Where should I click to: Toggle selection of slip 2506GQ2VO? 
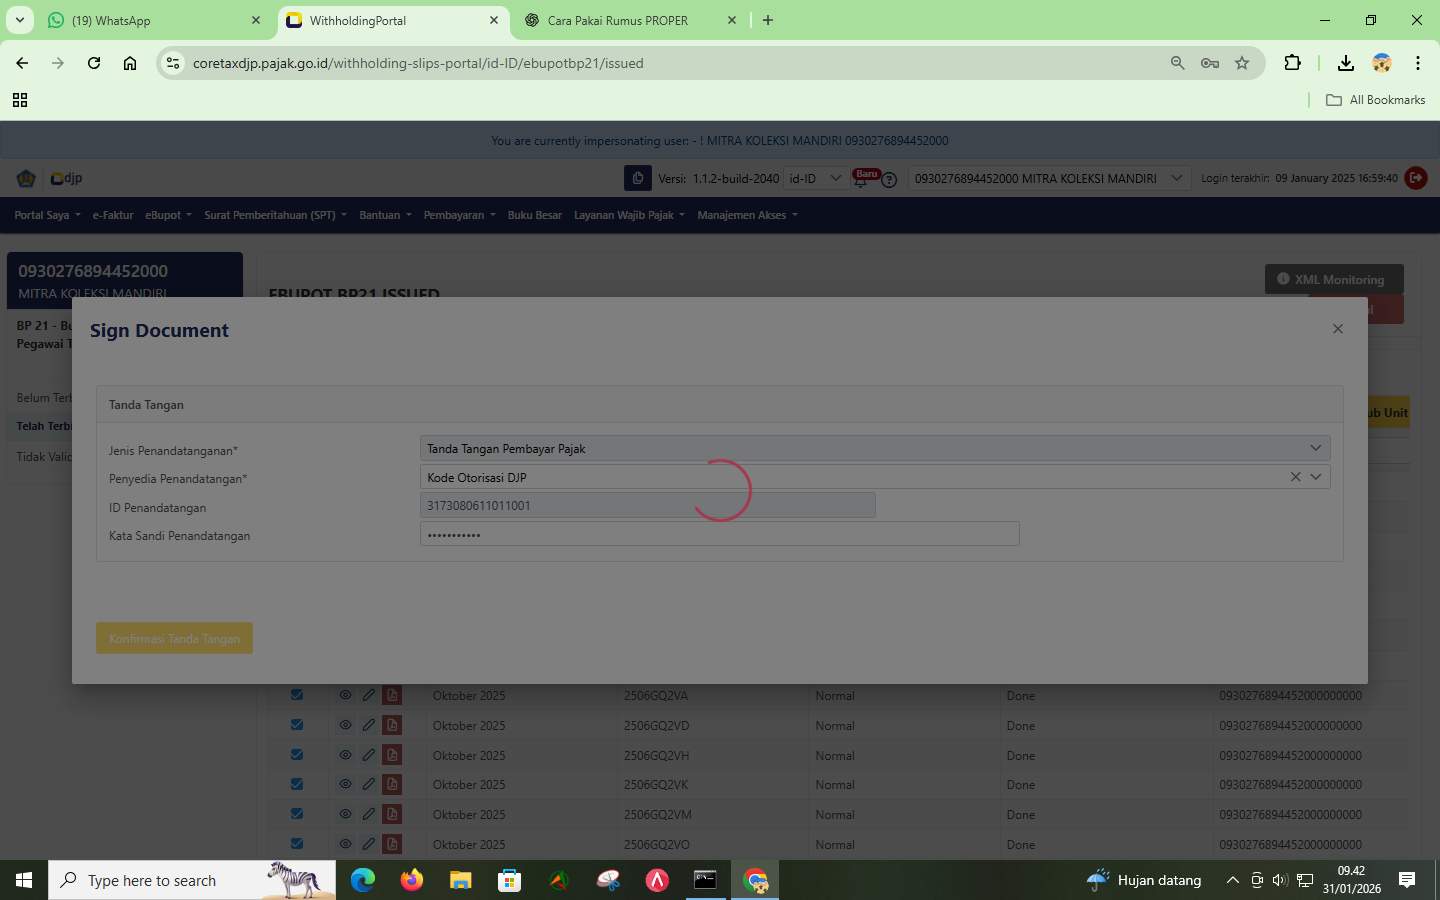(296, 844)
